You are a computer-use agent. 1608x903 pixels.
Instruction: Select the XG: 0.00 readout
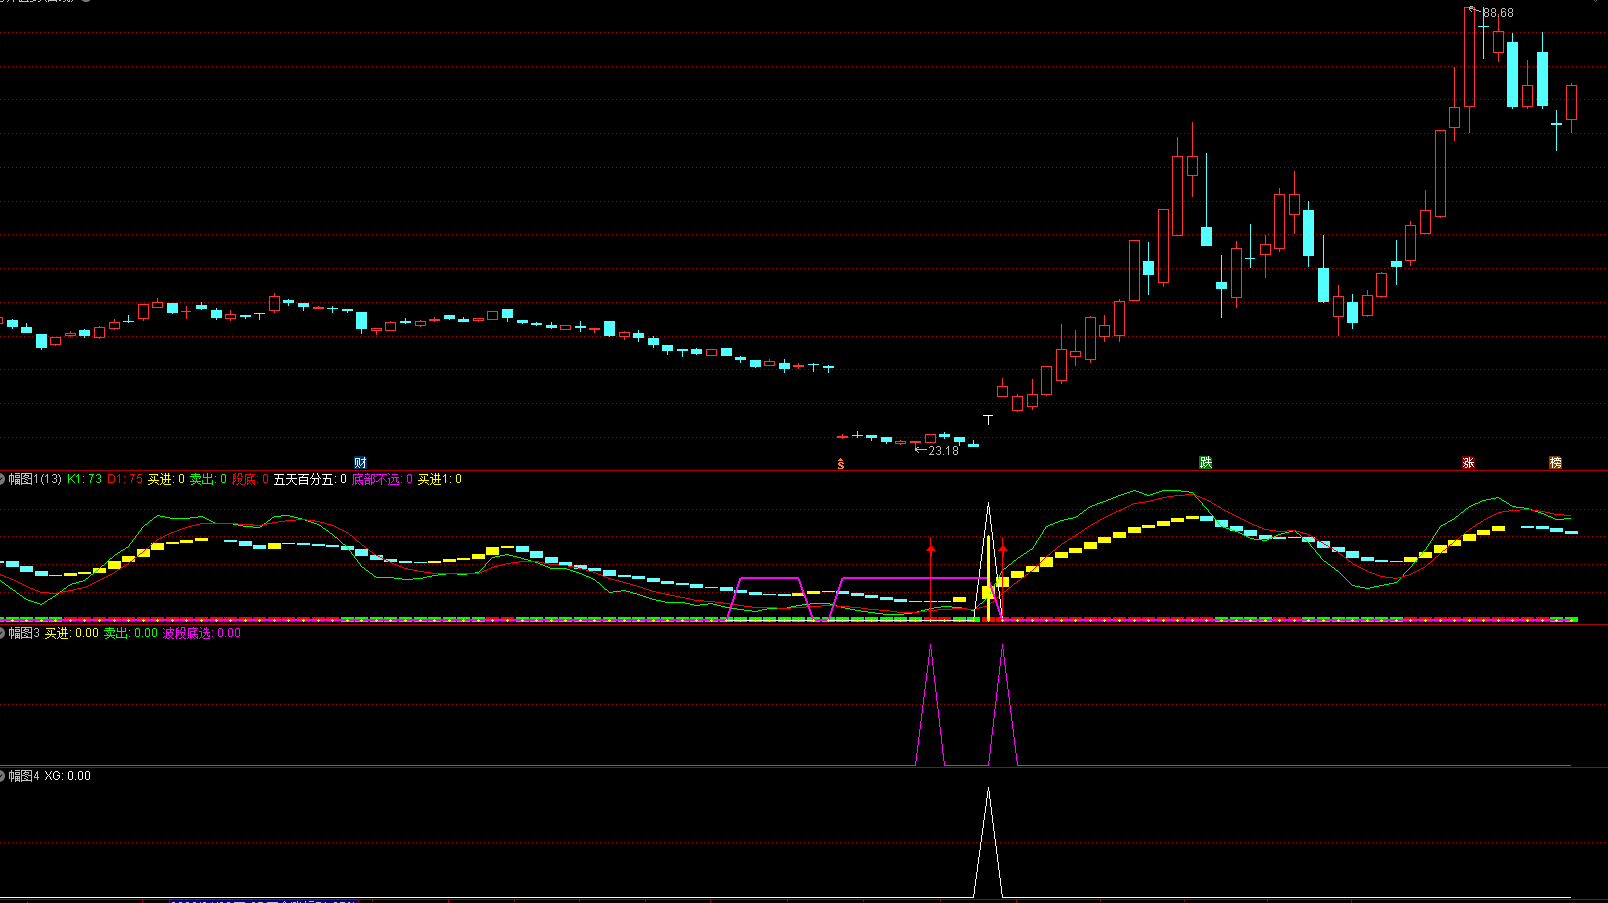68,776
